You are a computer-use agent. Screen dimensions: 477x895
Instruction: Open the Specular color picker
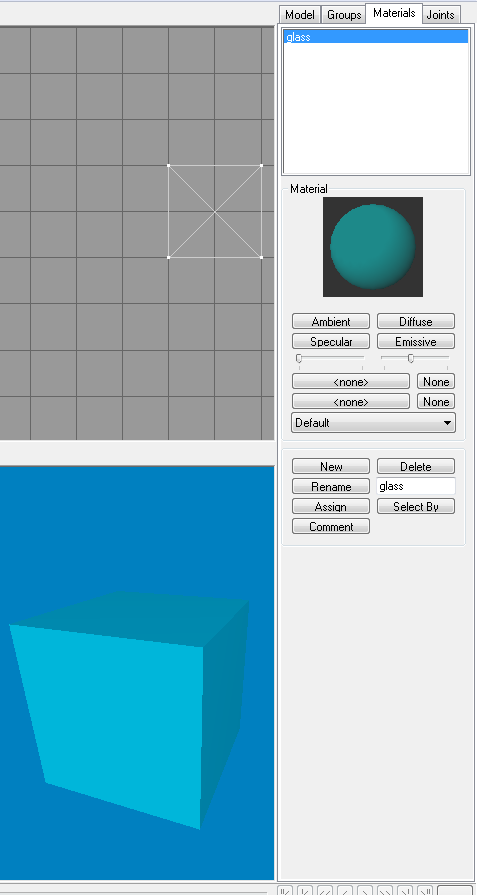coord(331,341)
